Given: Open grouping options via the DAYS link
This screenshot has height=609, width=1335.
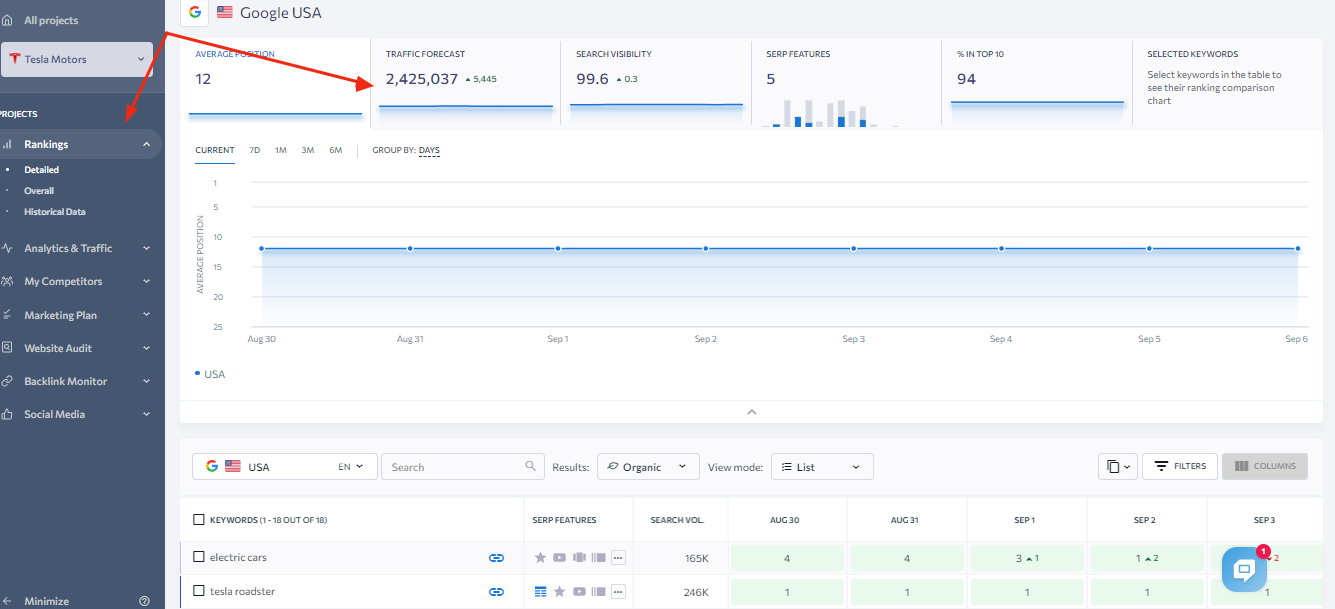Looking at the screenshot, I should click(x=428, y=150).
